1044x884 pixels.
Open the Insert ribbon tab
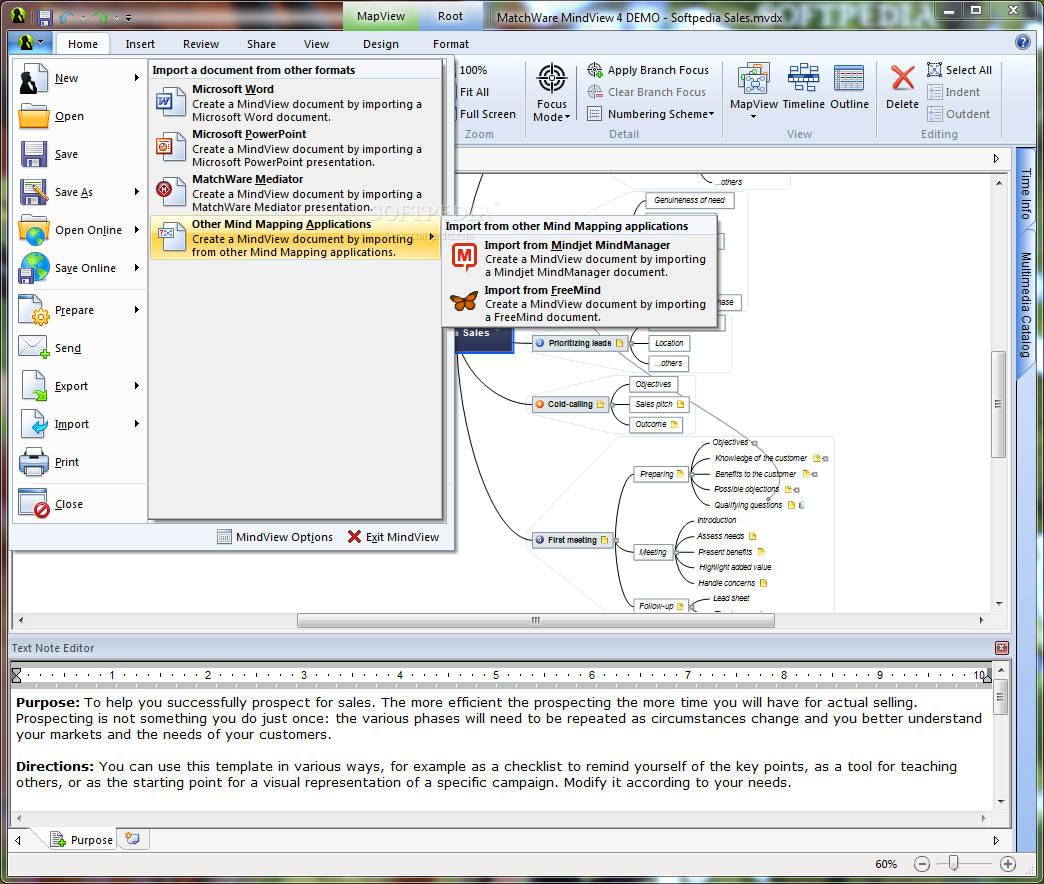[140, 44]
